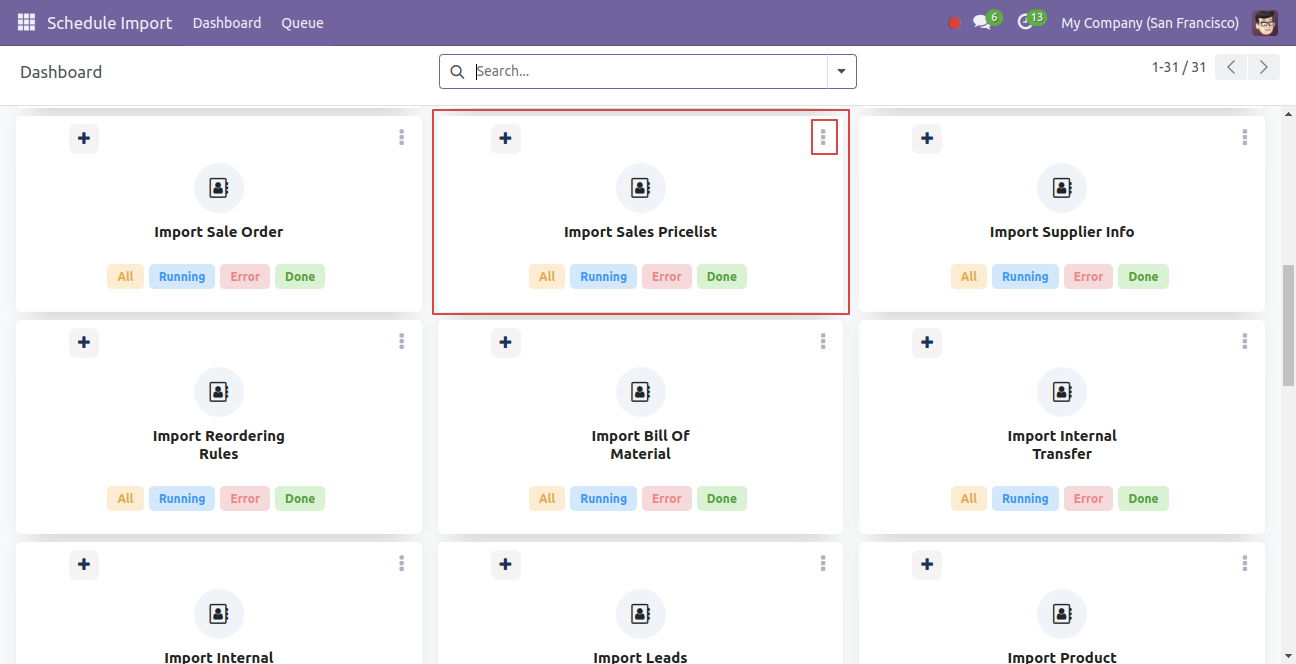The width and height of the screenshot is (1296, 664).
Task: Open three-dot menu on Import Sale Order card
Action: click(401, 137)
